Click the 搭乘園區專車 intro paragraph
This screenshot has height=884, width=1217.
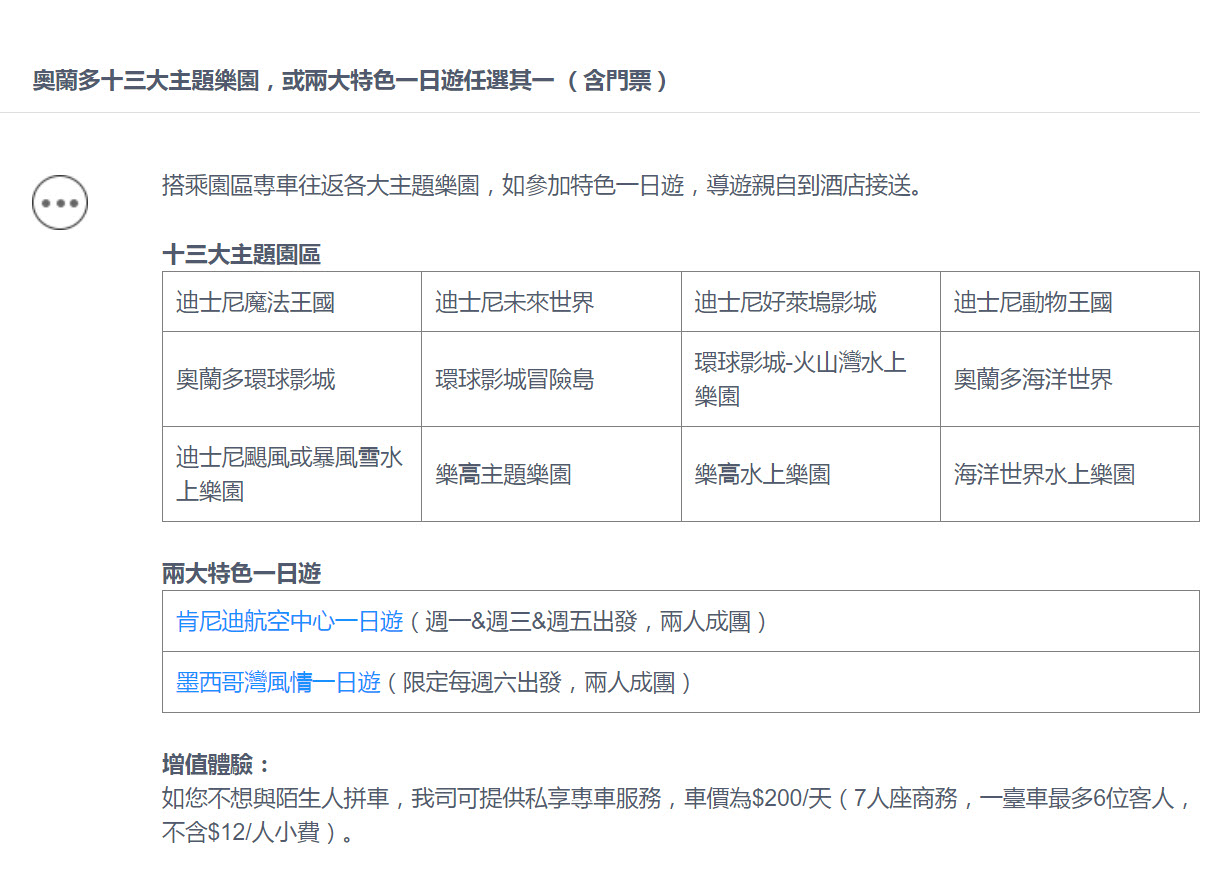[540, 186]
